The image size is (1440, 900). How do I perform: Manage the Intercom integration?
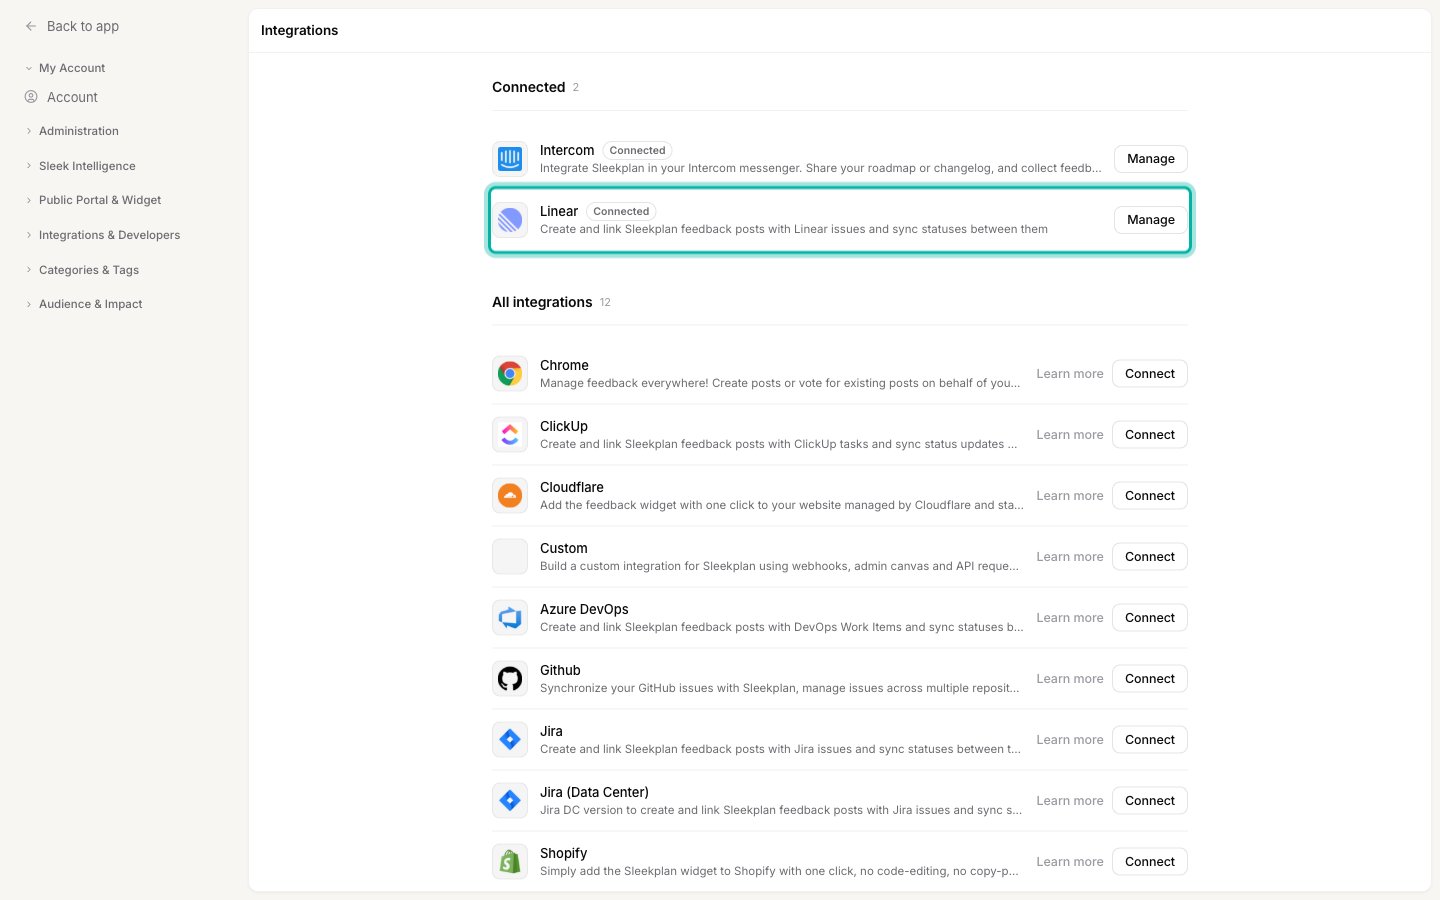[x=1151, y=159]
